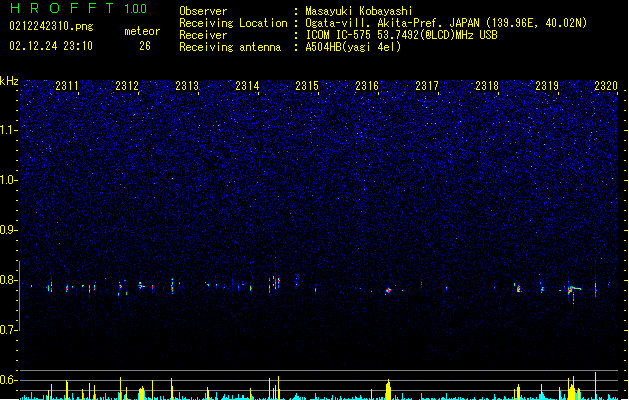
Task: Click the 2313 time marker
Action: 187,86
